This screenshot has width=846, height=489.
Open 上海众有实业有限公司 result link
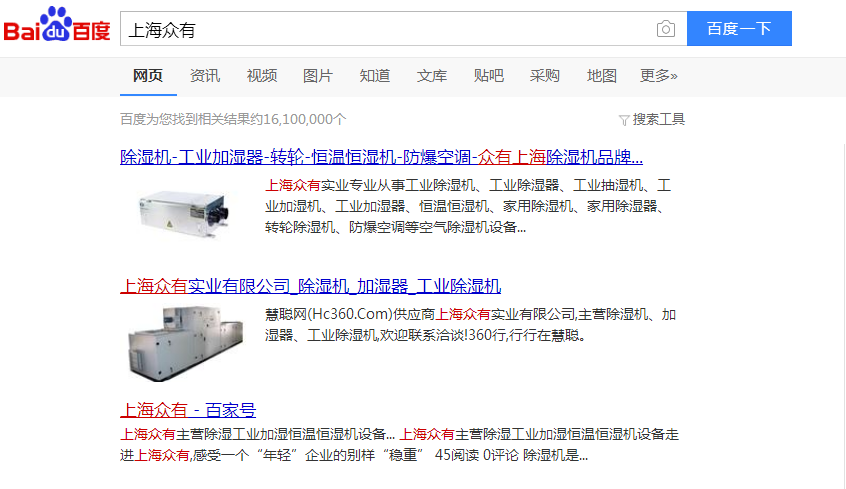[310, 286]
